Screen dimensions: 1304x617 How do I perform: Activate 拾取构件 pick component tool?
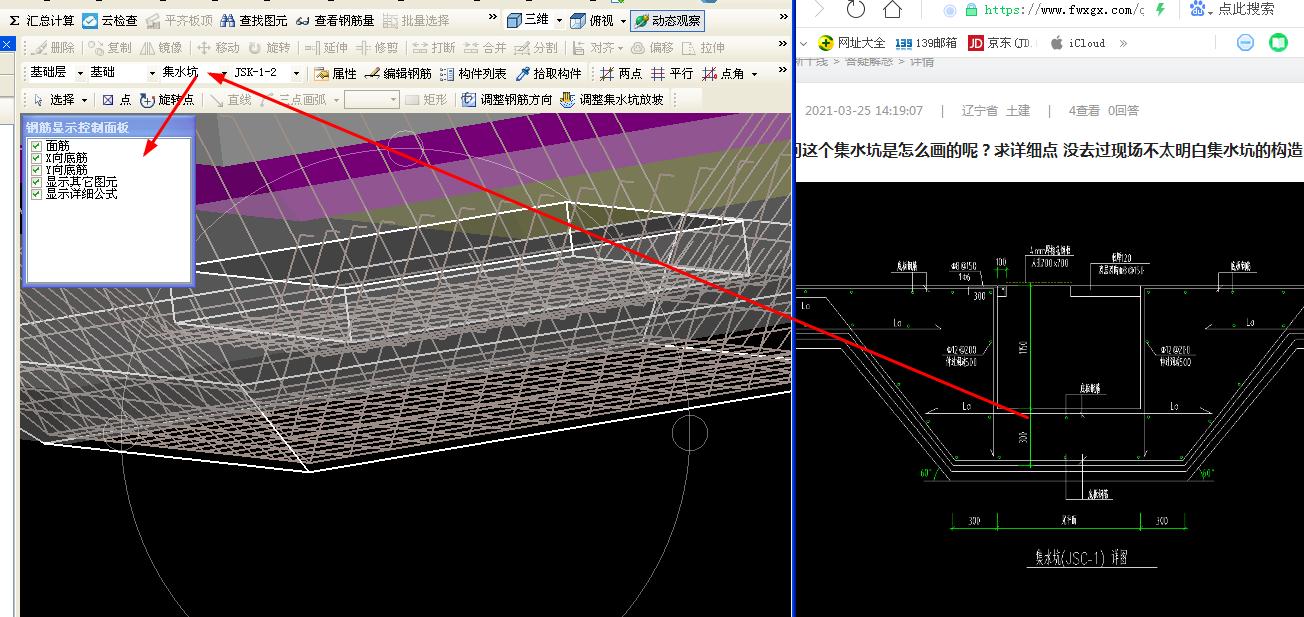(548, 73)
